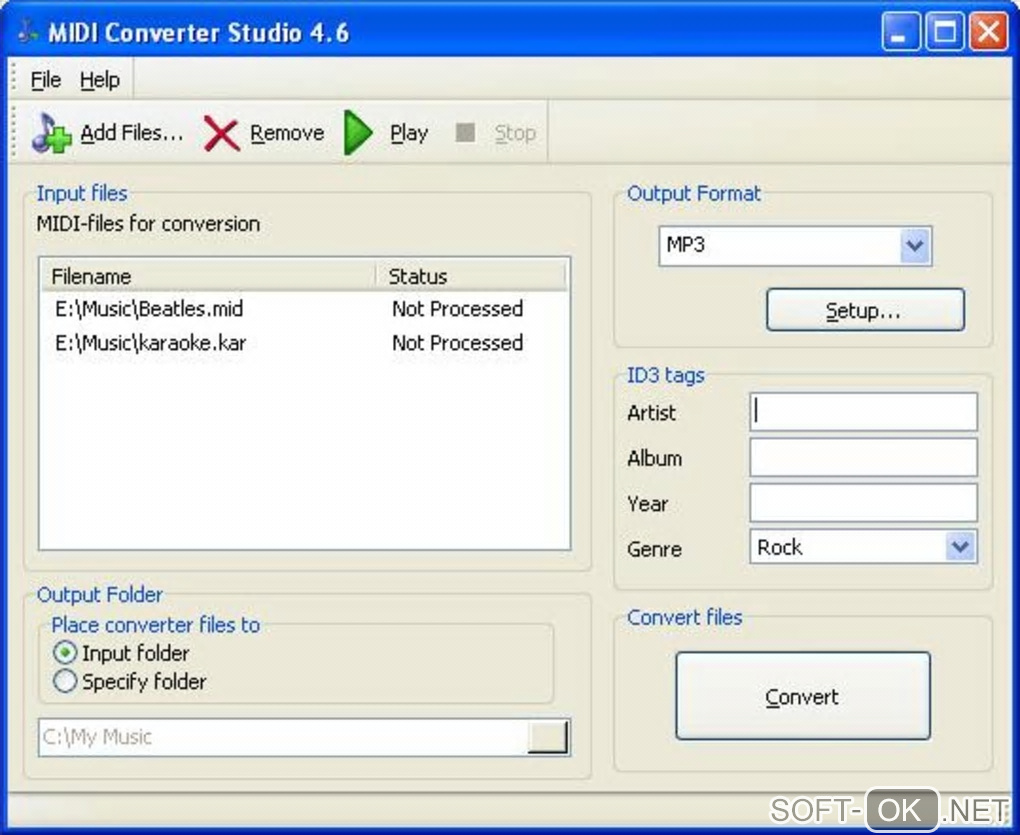The image size is (1020, 835).
Task: Open the Help menu
Action: pos(100,80)
